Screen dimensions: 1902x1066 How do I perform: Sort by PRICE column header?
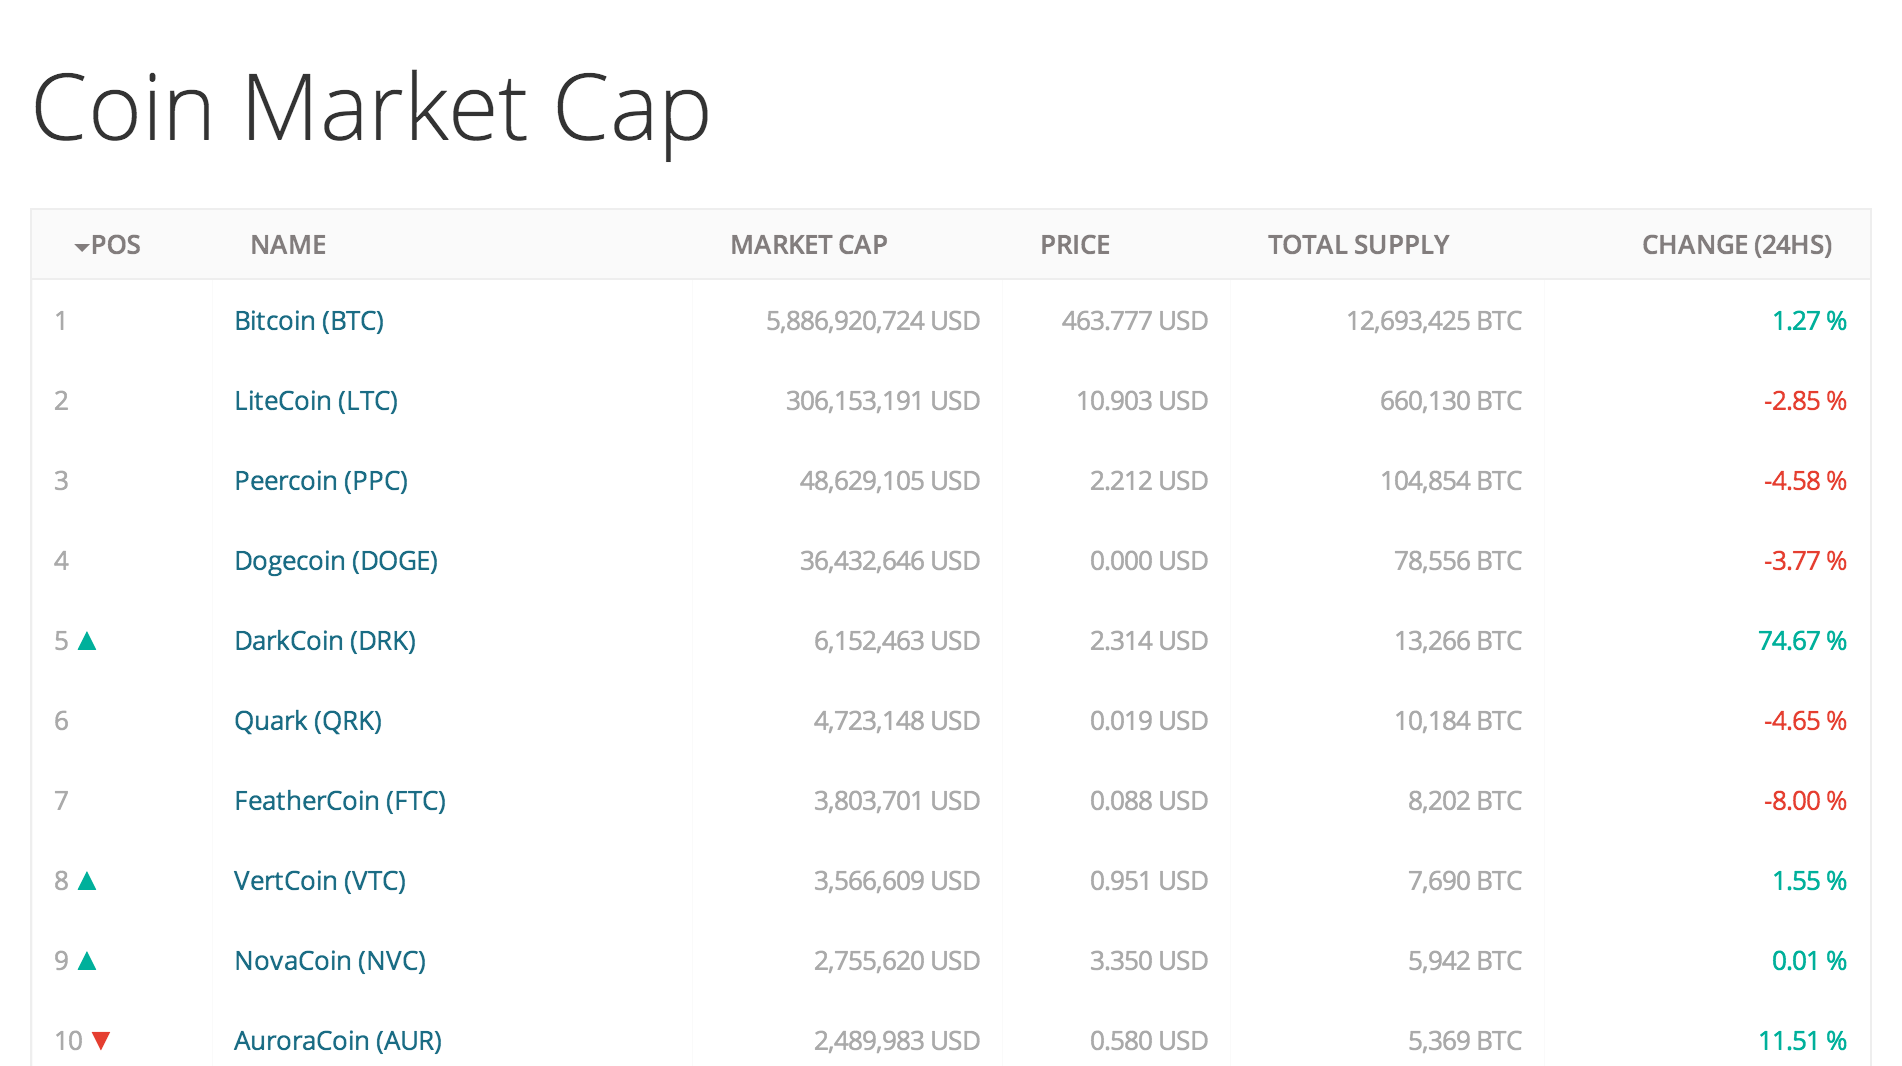coord(1074,245)
